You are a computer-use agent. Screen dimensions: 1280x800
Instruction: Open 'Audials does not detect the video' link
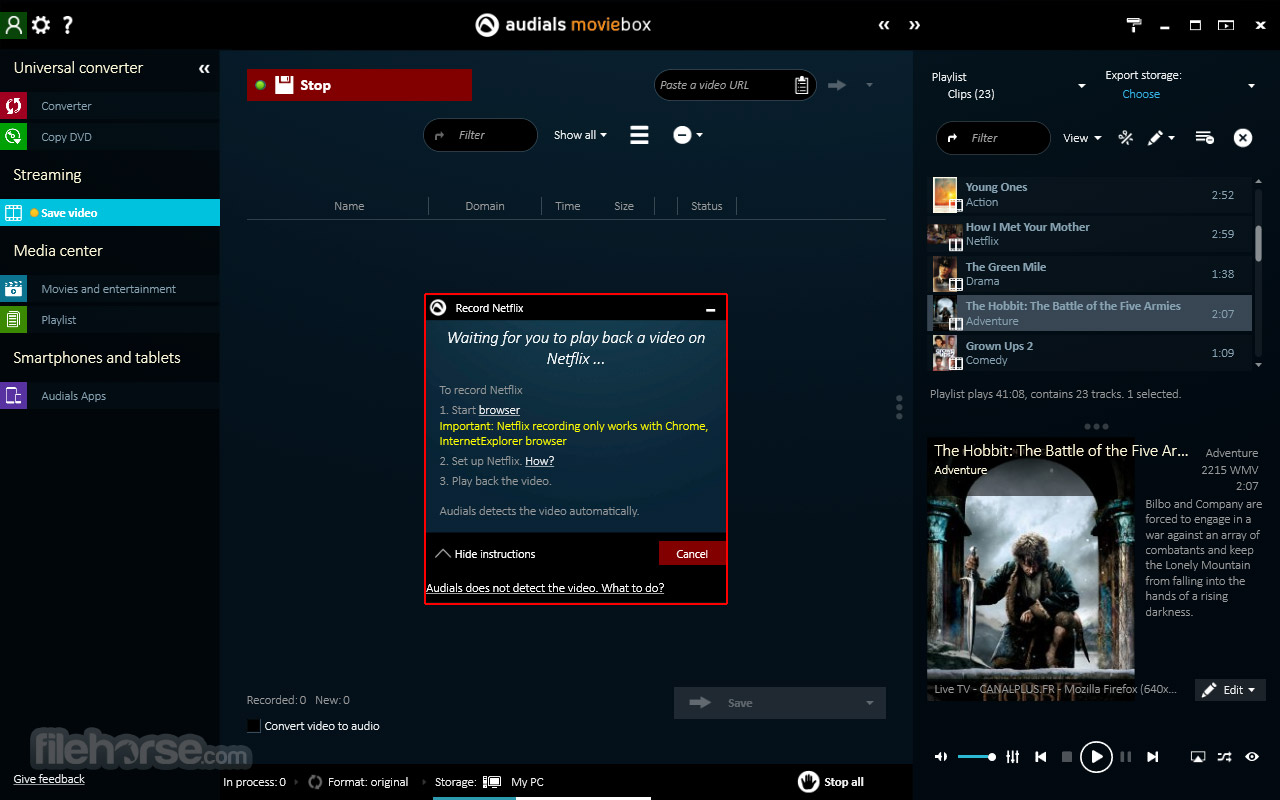(545, 588)
